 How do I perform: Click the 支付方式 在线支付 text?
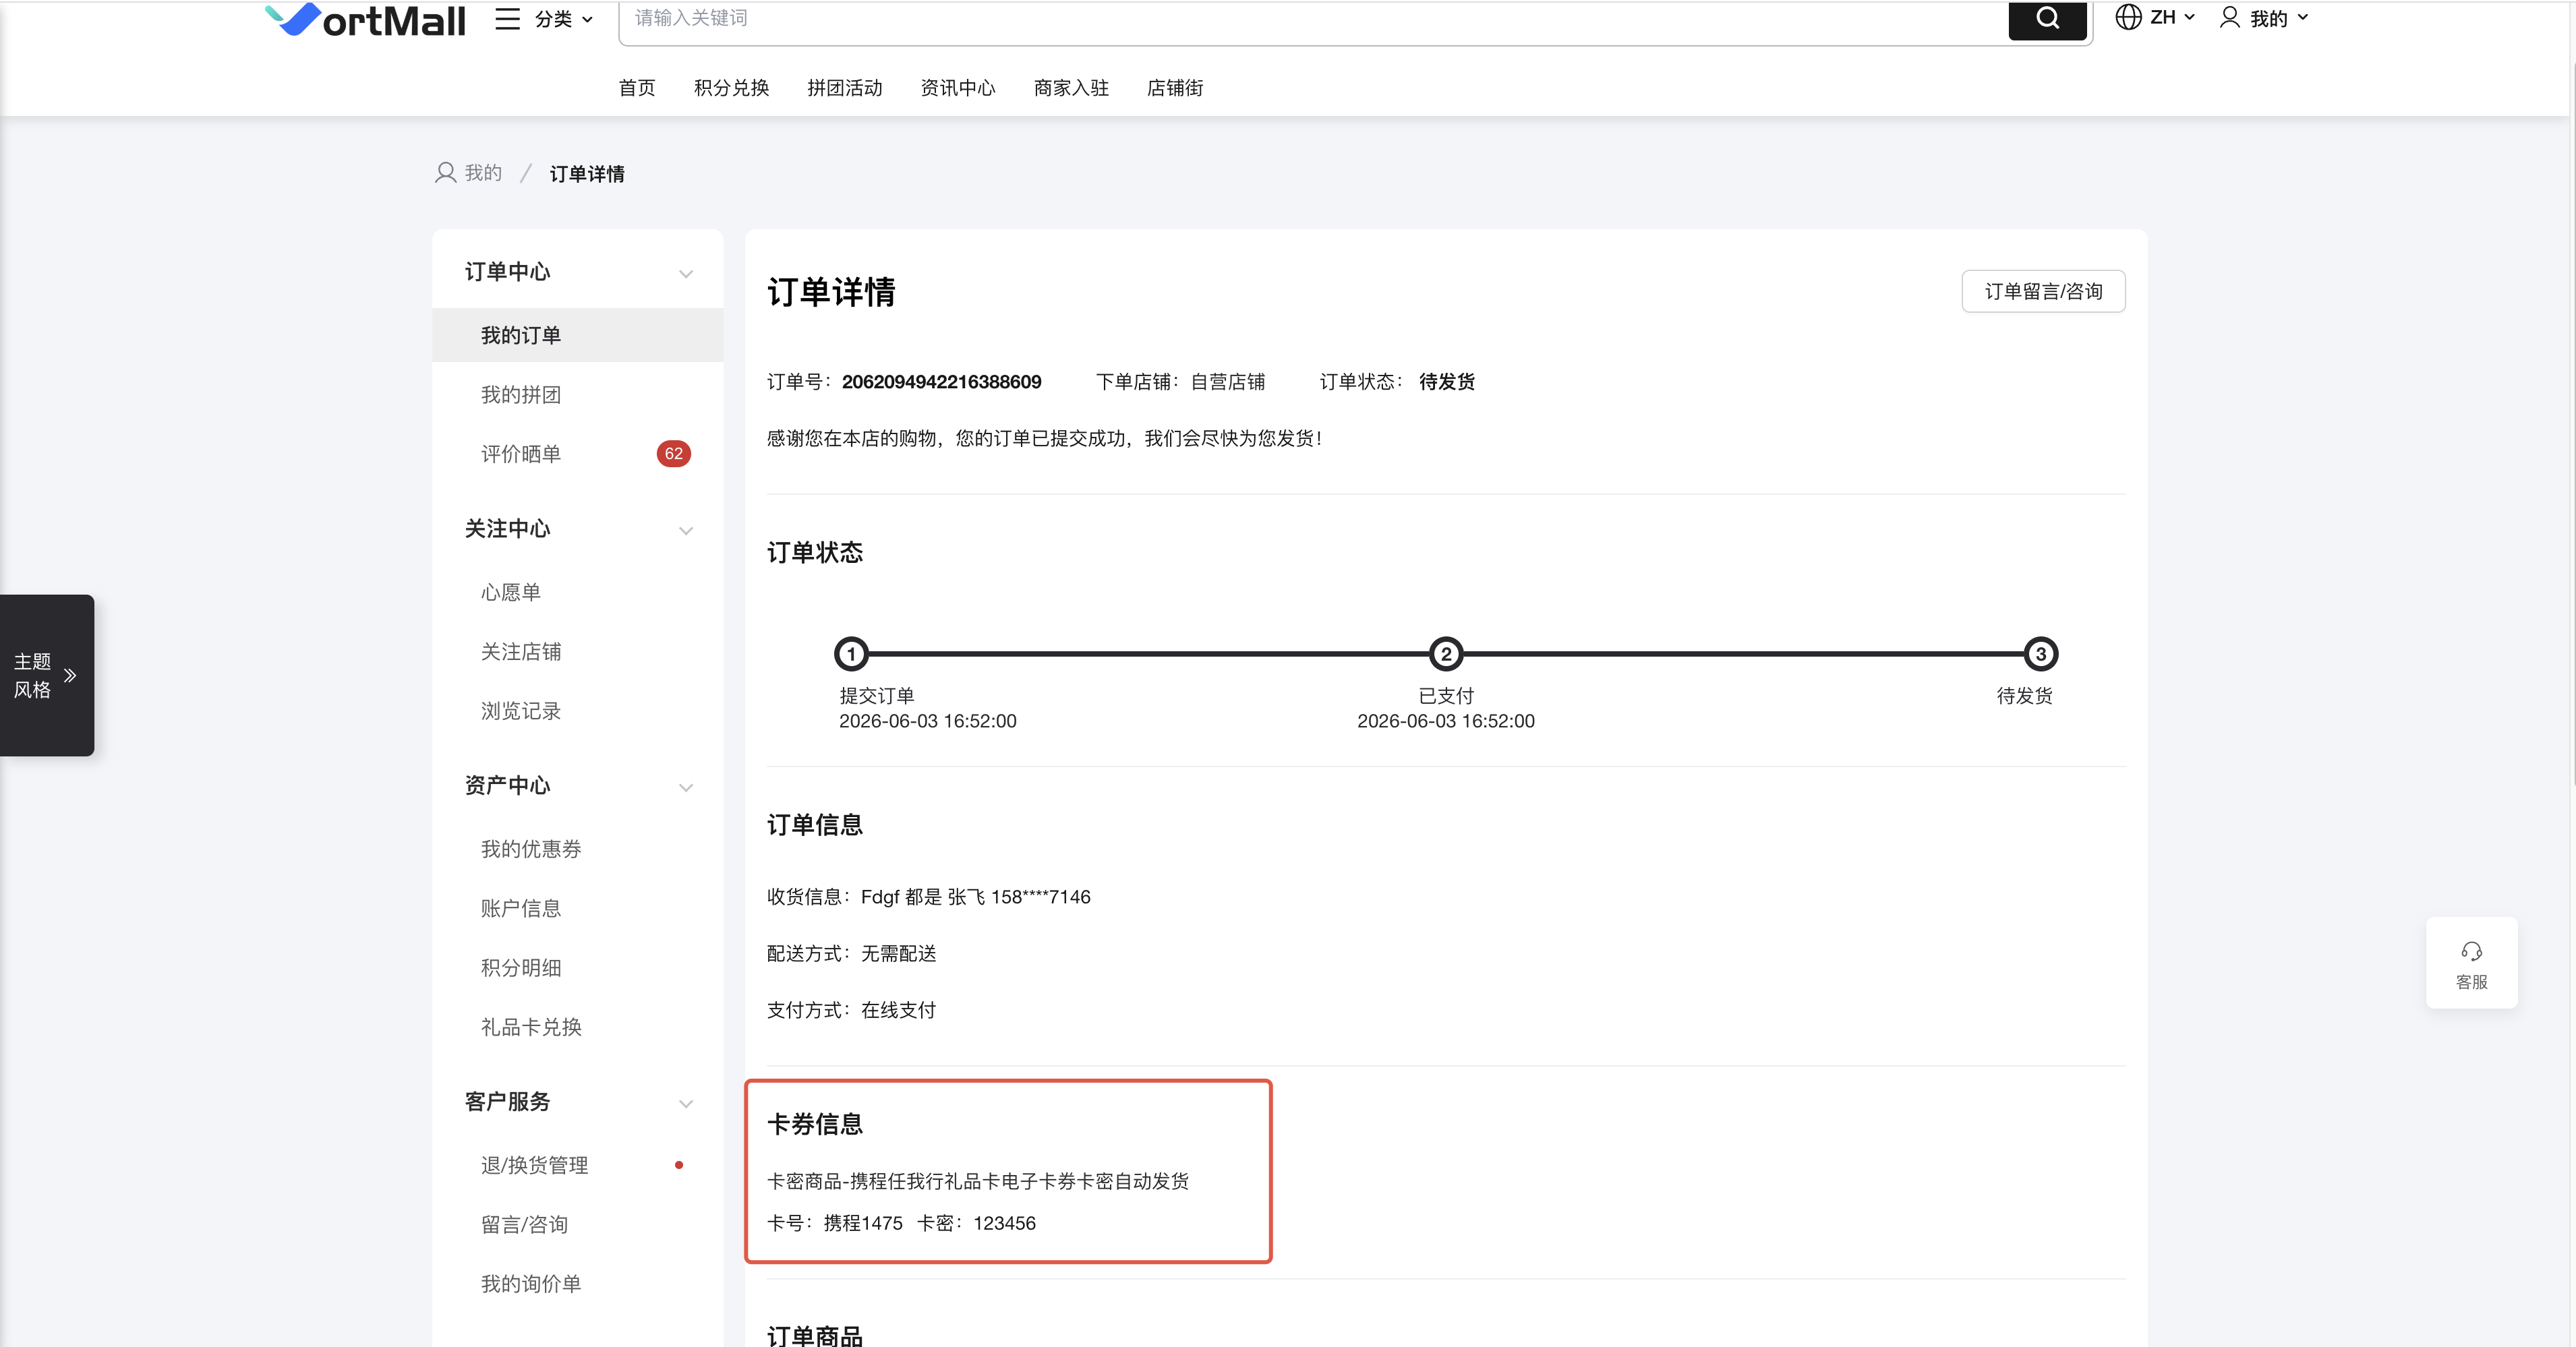pyautogui.click(x=852, y=1010)
